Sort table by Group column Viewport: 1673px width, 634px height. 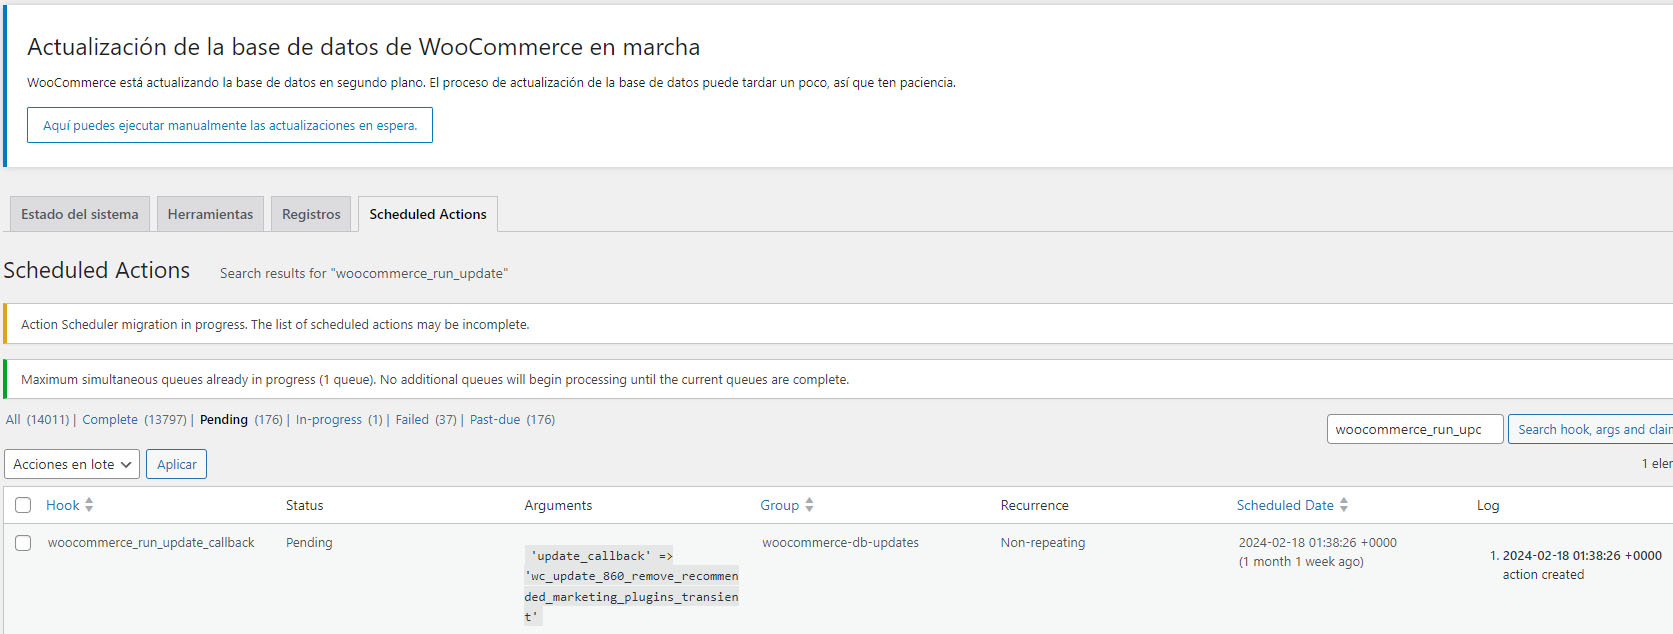coord(779,505)
